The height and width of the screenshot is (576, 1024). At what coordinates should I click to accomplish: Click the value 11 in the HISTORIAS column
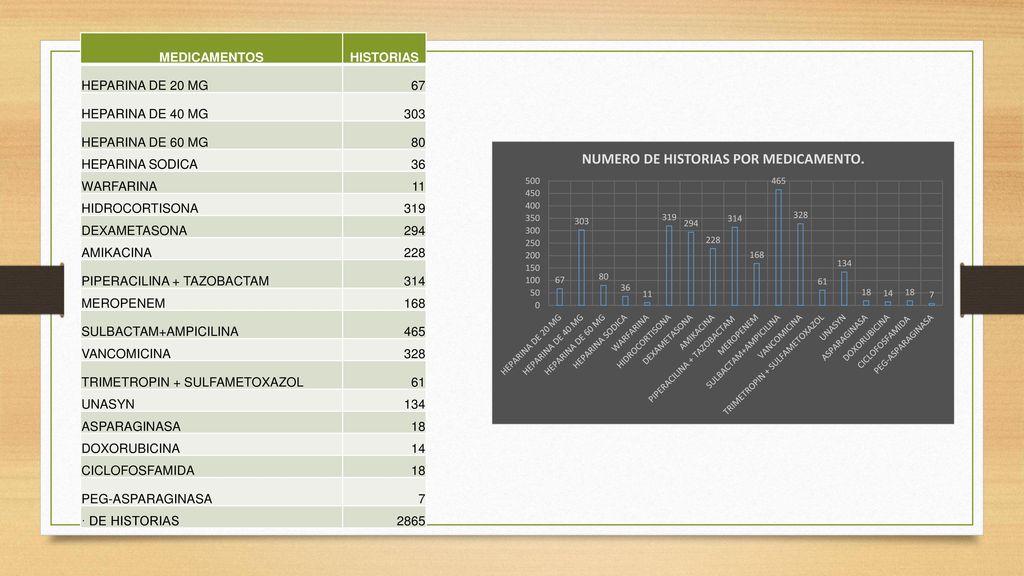click(x=419, y=187)
